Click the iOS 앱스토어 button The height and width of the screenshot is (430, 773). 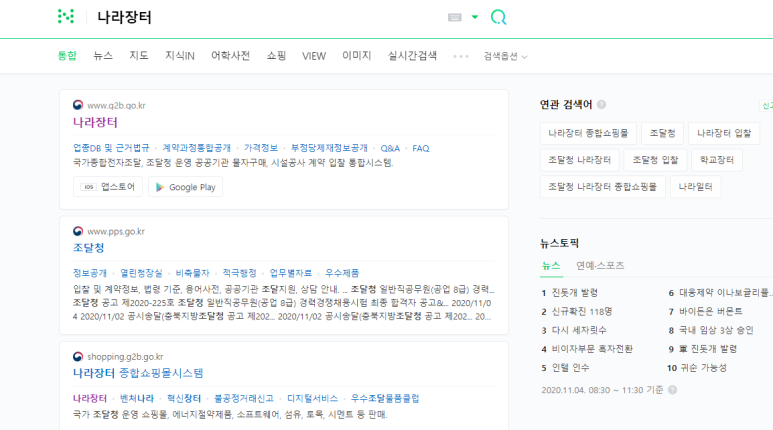tap(108, 187)
